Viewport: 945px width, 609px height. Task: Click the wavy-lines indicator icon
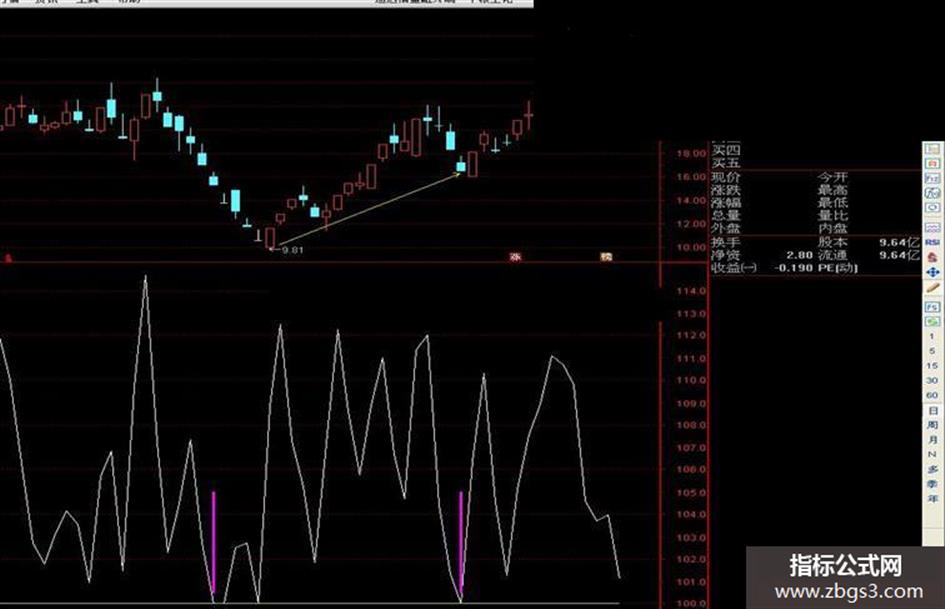point(932,227)
